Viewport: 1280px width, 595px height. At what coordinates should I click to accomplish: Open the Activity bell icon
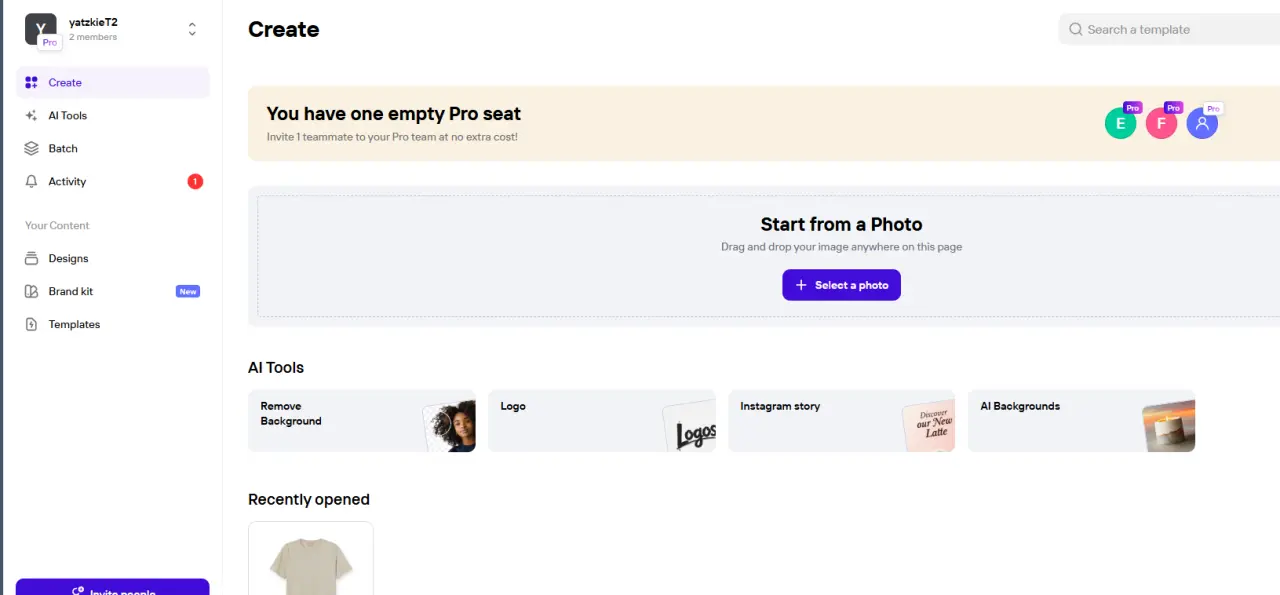click(x=31, y=182)
